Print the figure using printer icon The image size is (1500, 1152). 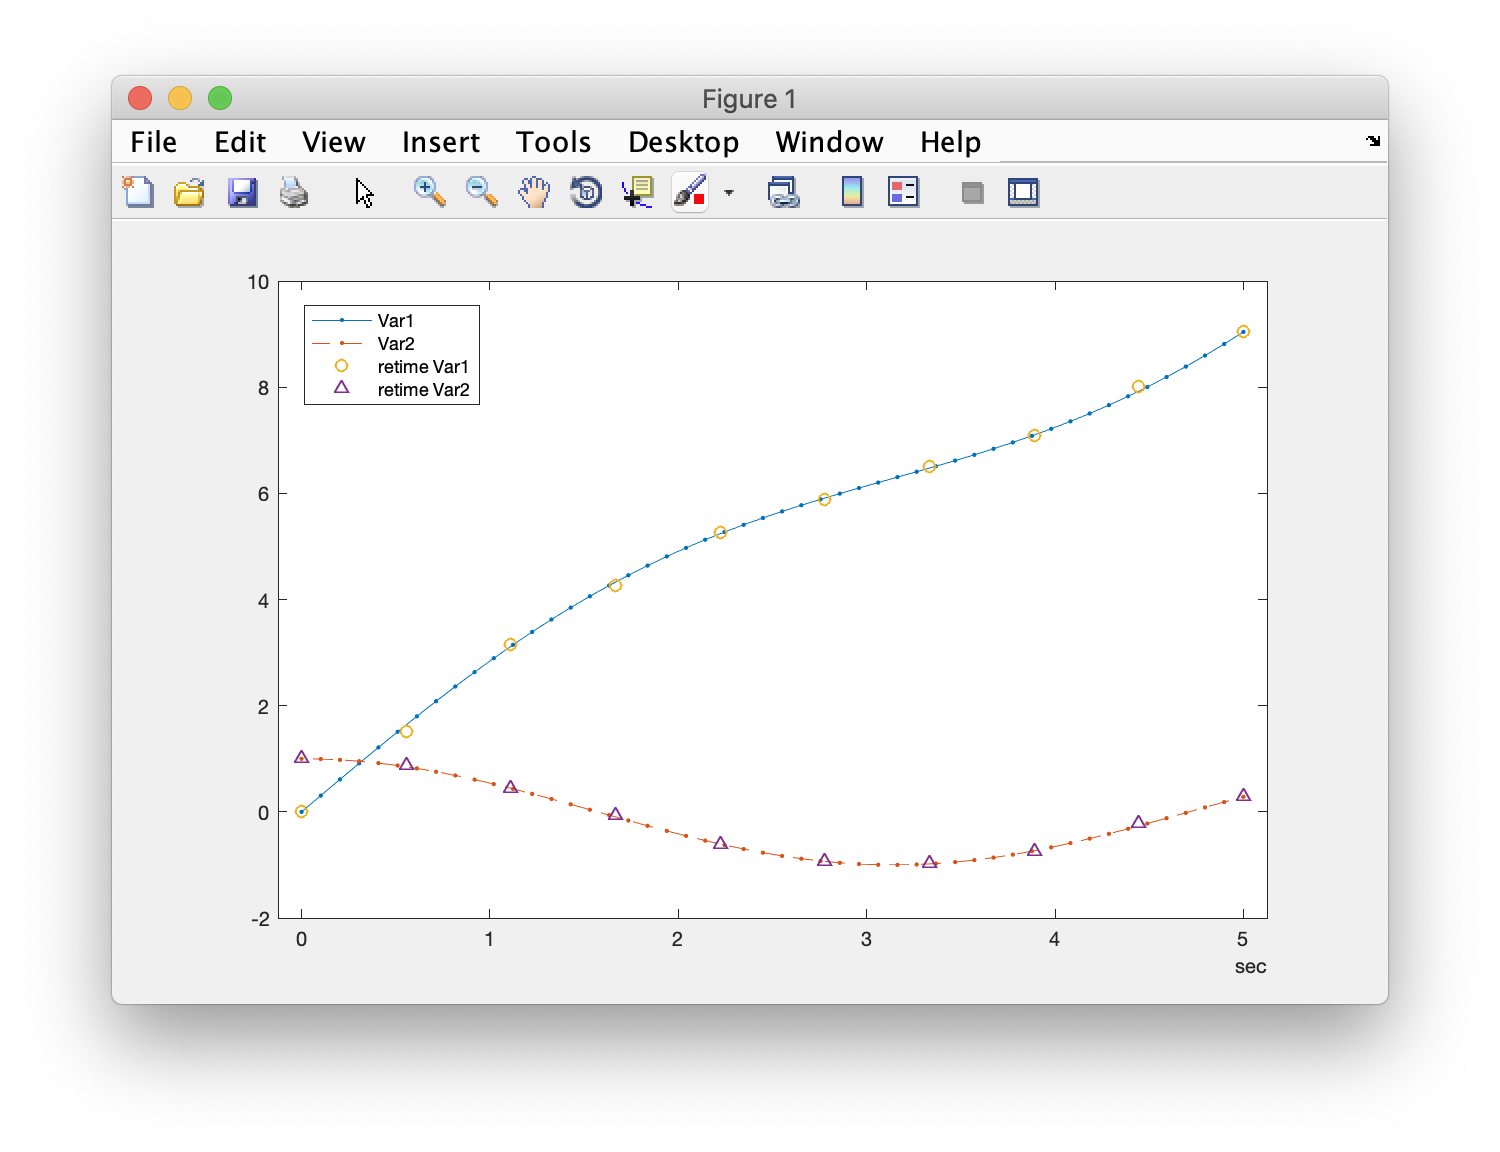[x=294, y=192]
